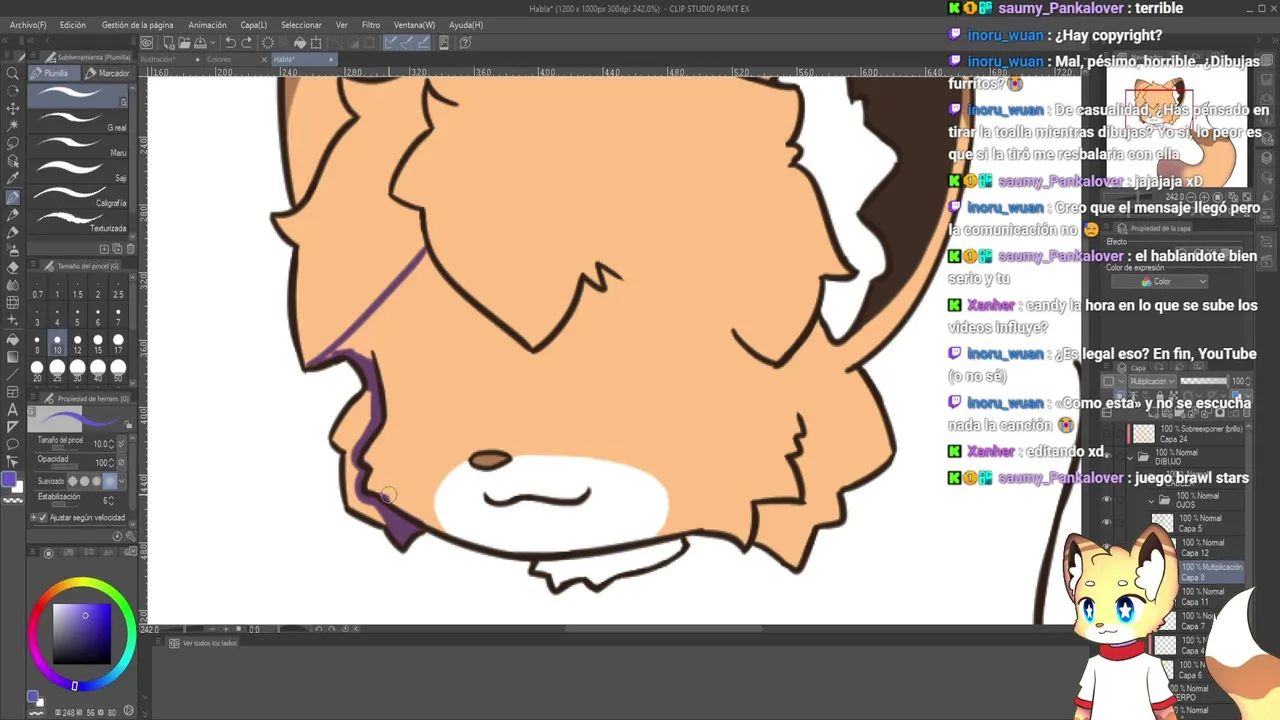The image size is (1280, 720).
Task: Click the Undo arrow in the command bar
Action: pos(230,43)
